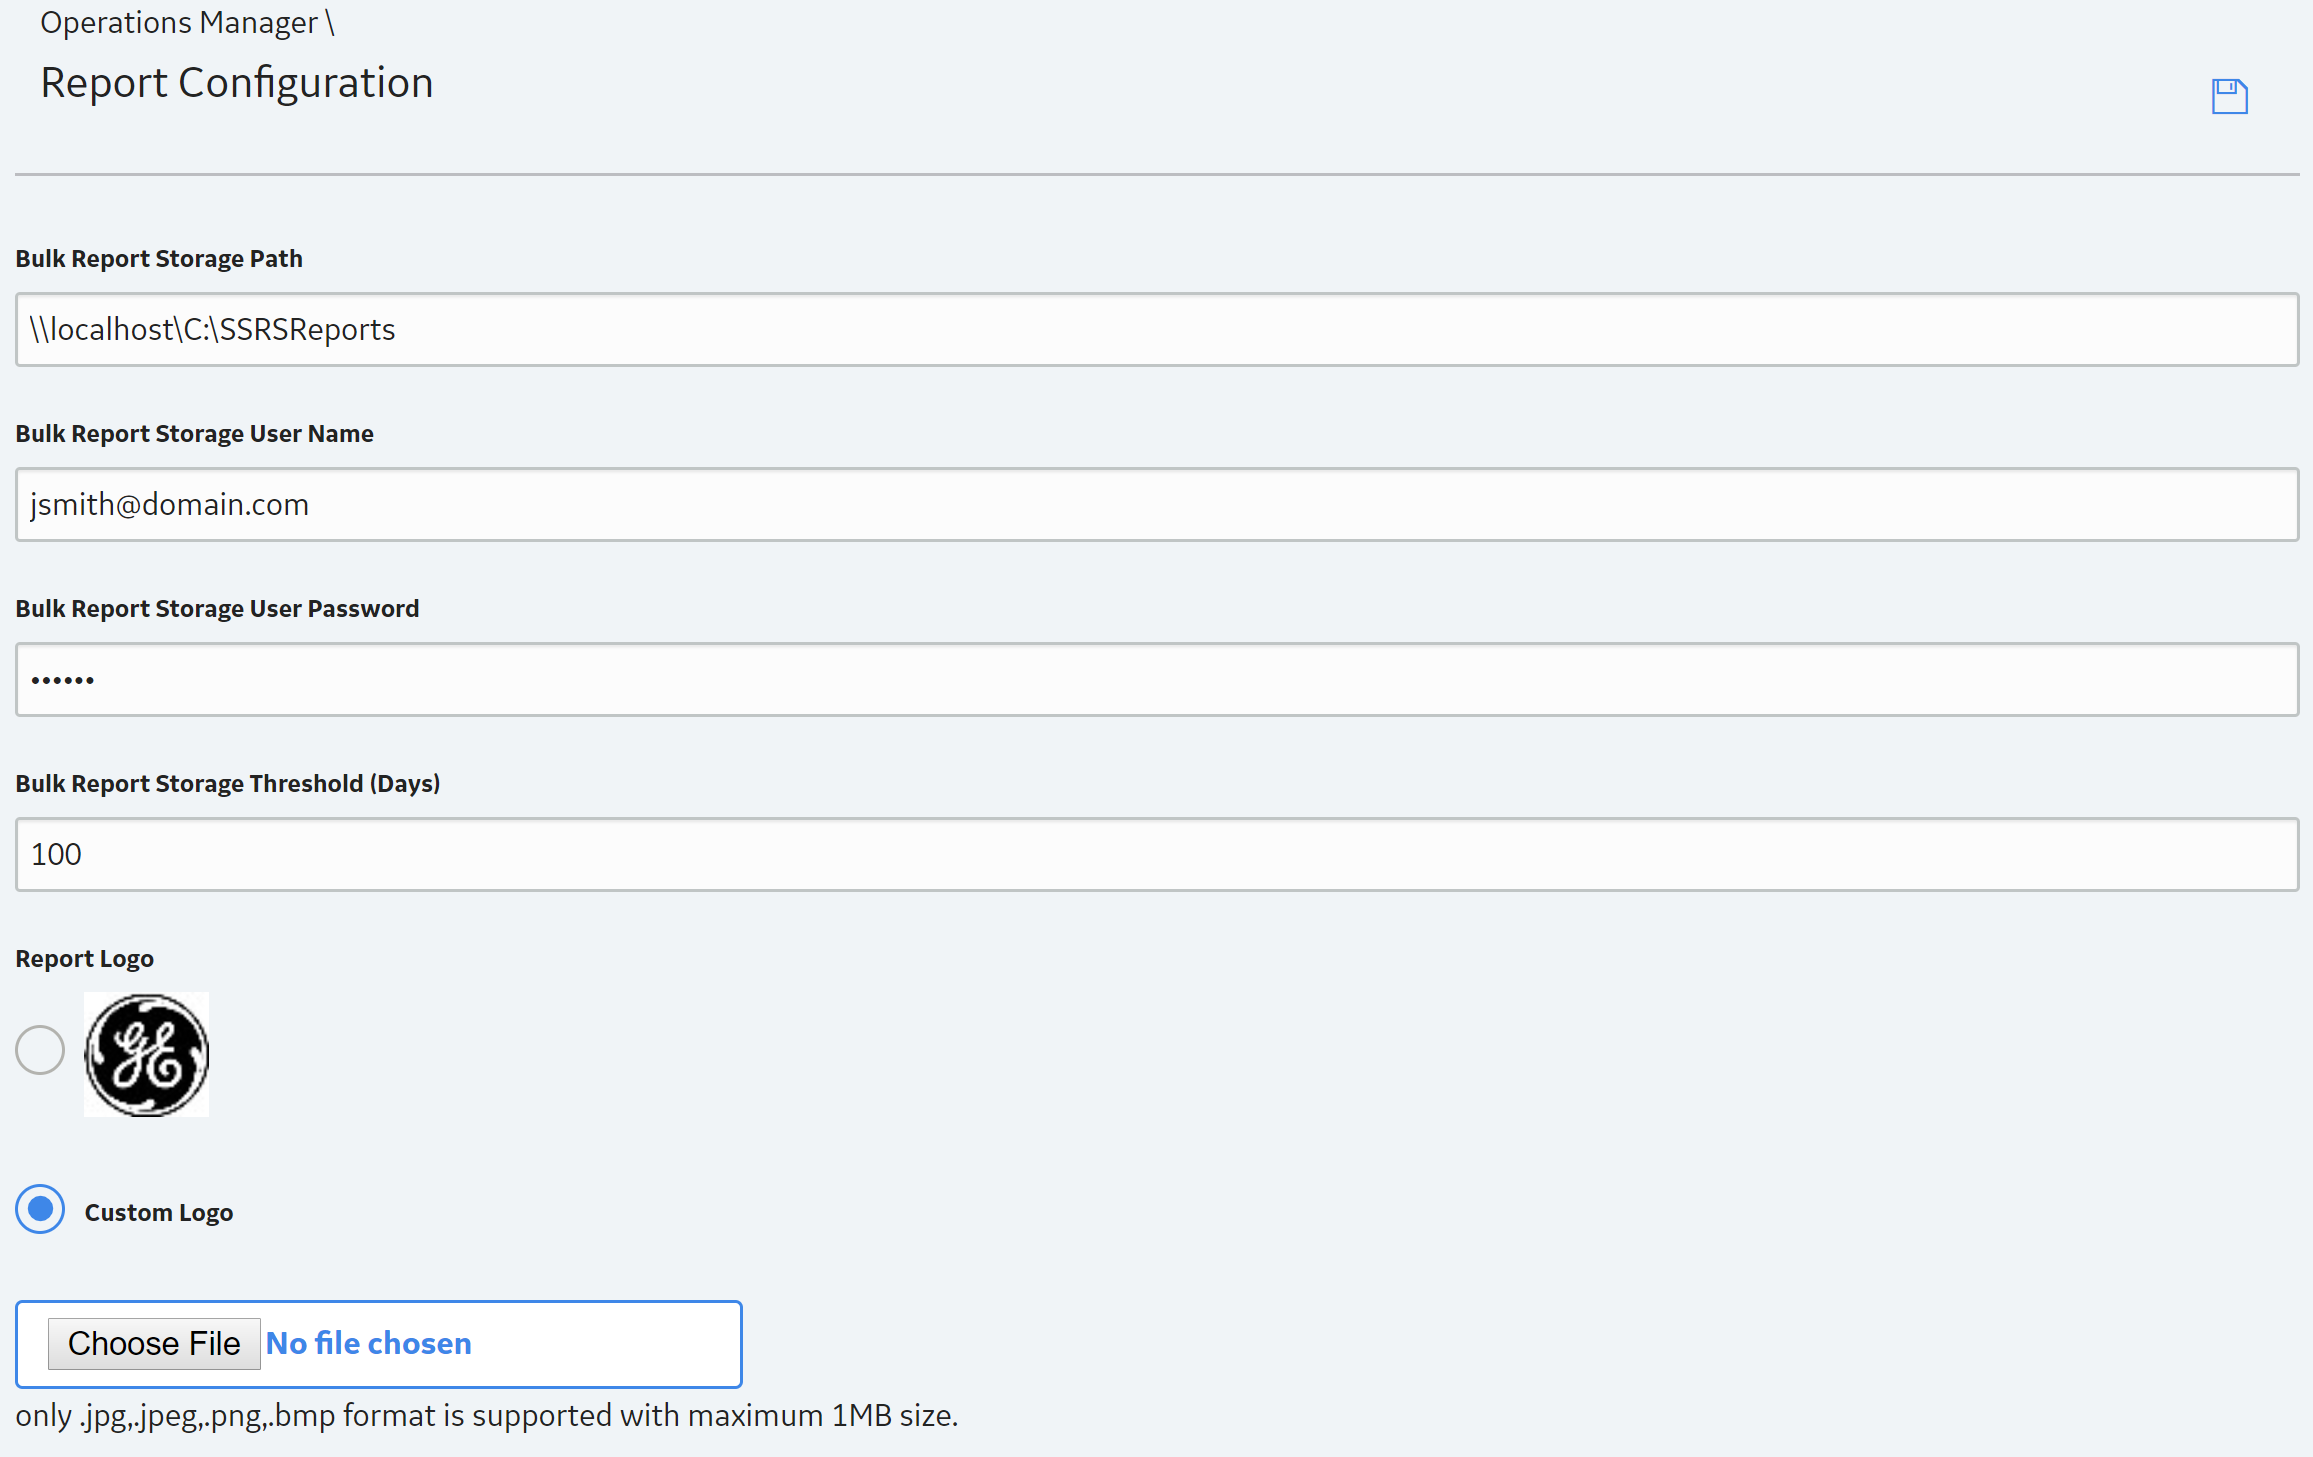
Task: Click the Report Configuration page heading
Action: pyautogui.click(x=237, y=82)
